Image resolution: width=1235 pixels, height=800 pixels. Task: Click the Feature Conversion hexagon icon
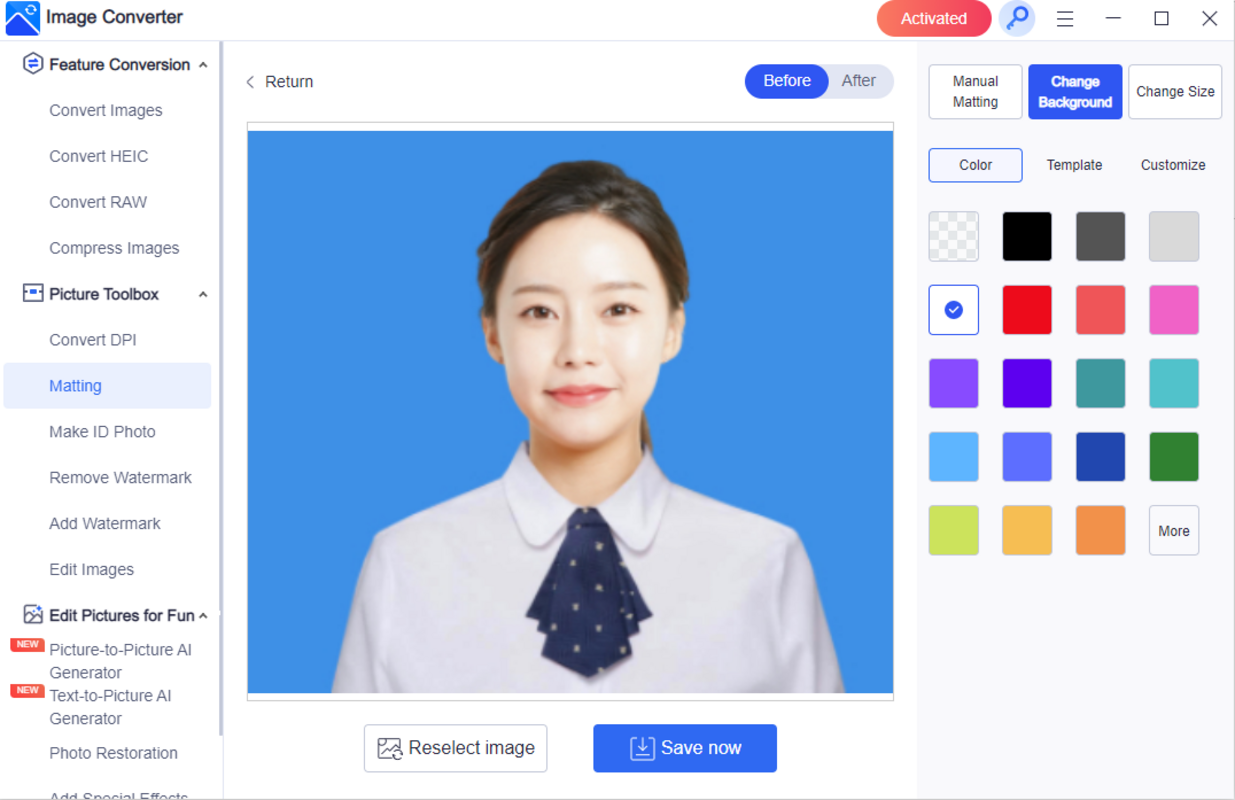pos(33,64)
